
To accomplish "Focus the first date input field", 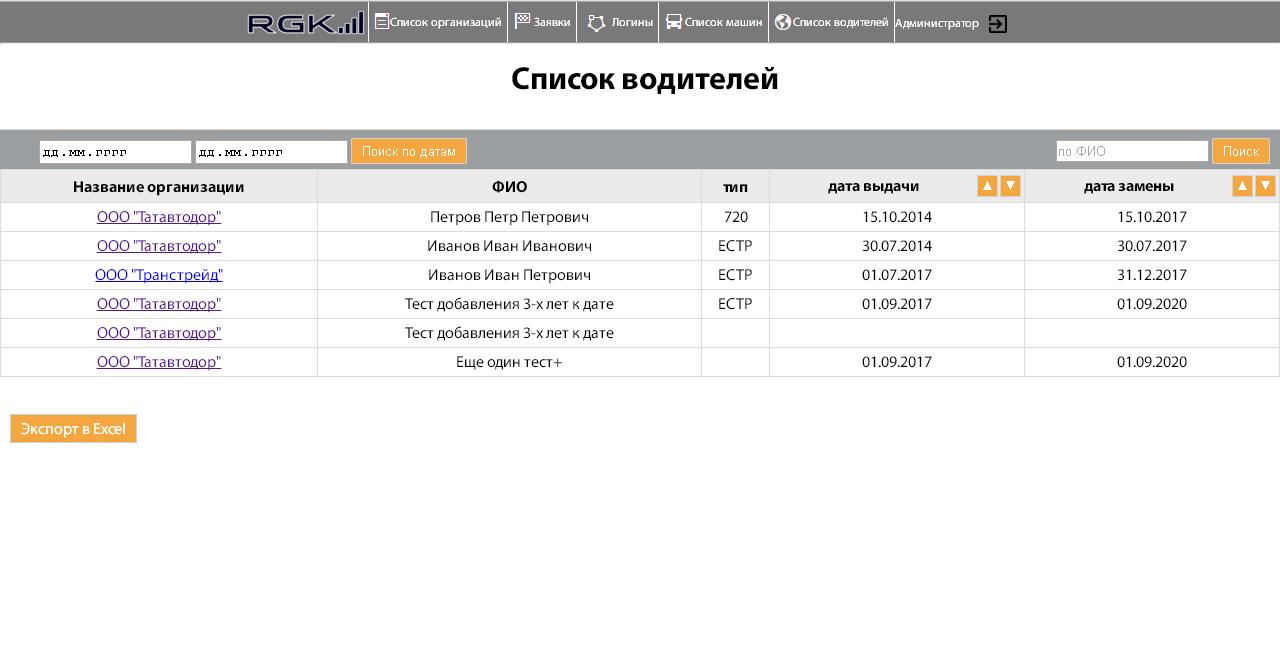I will pyautogui.click(x=115, y=152).
